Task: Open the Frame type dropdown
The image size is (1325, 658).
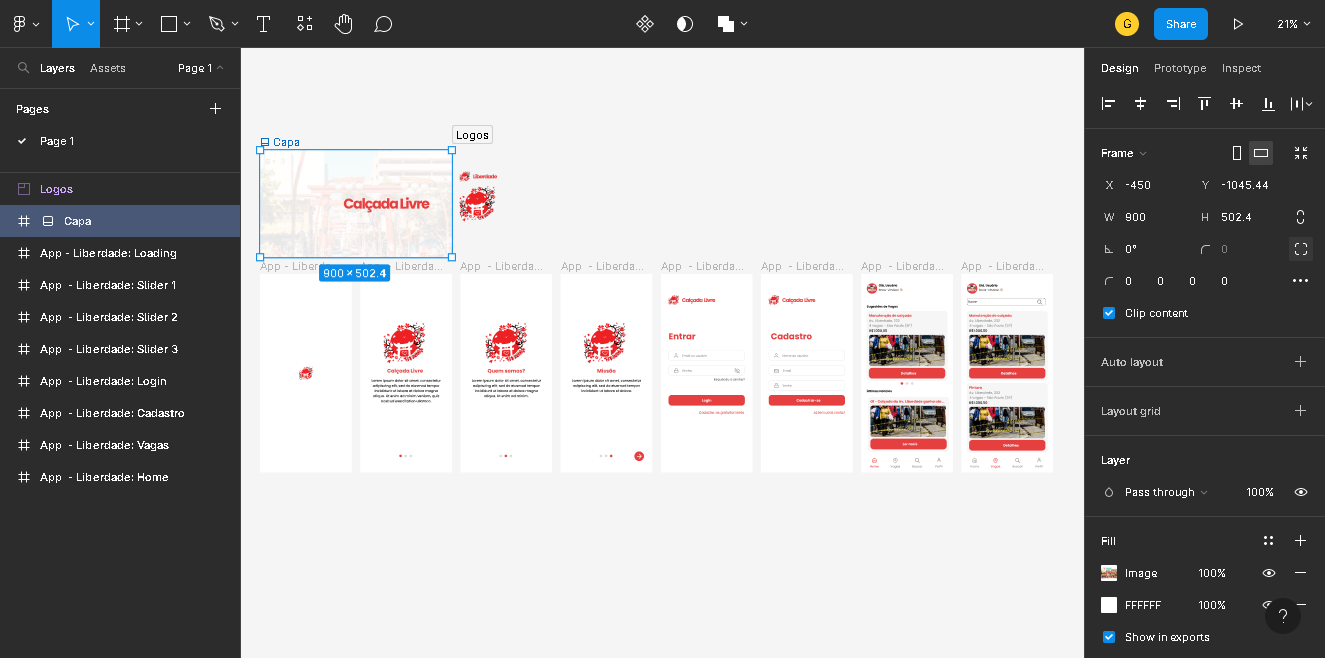Action: click(1124, 153)
